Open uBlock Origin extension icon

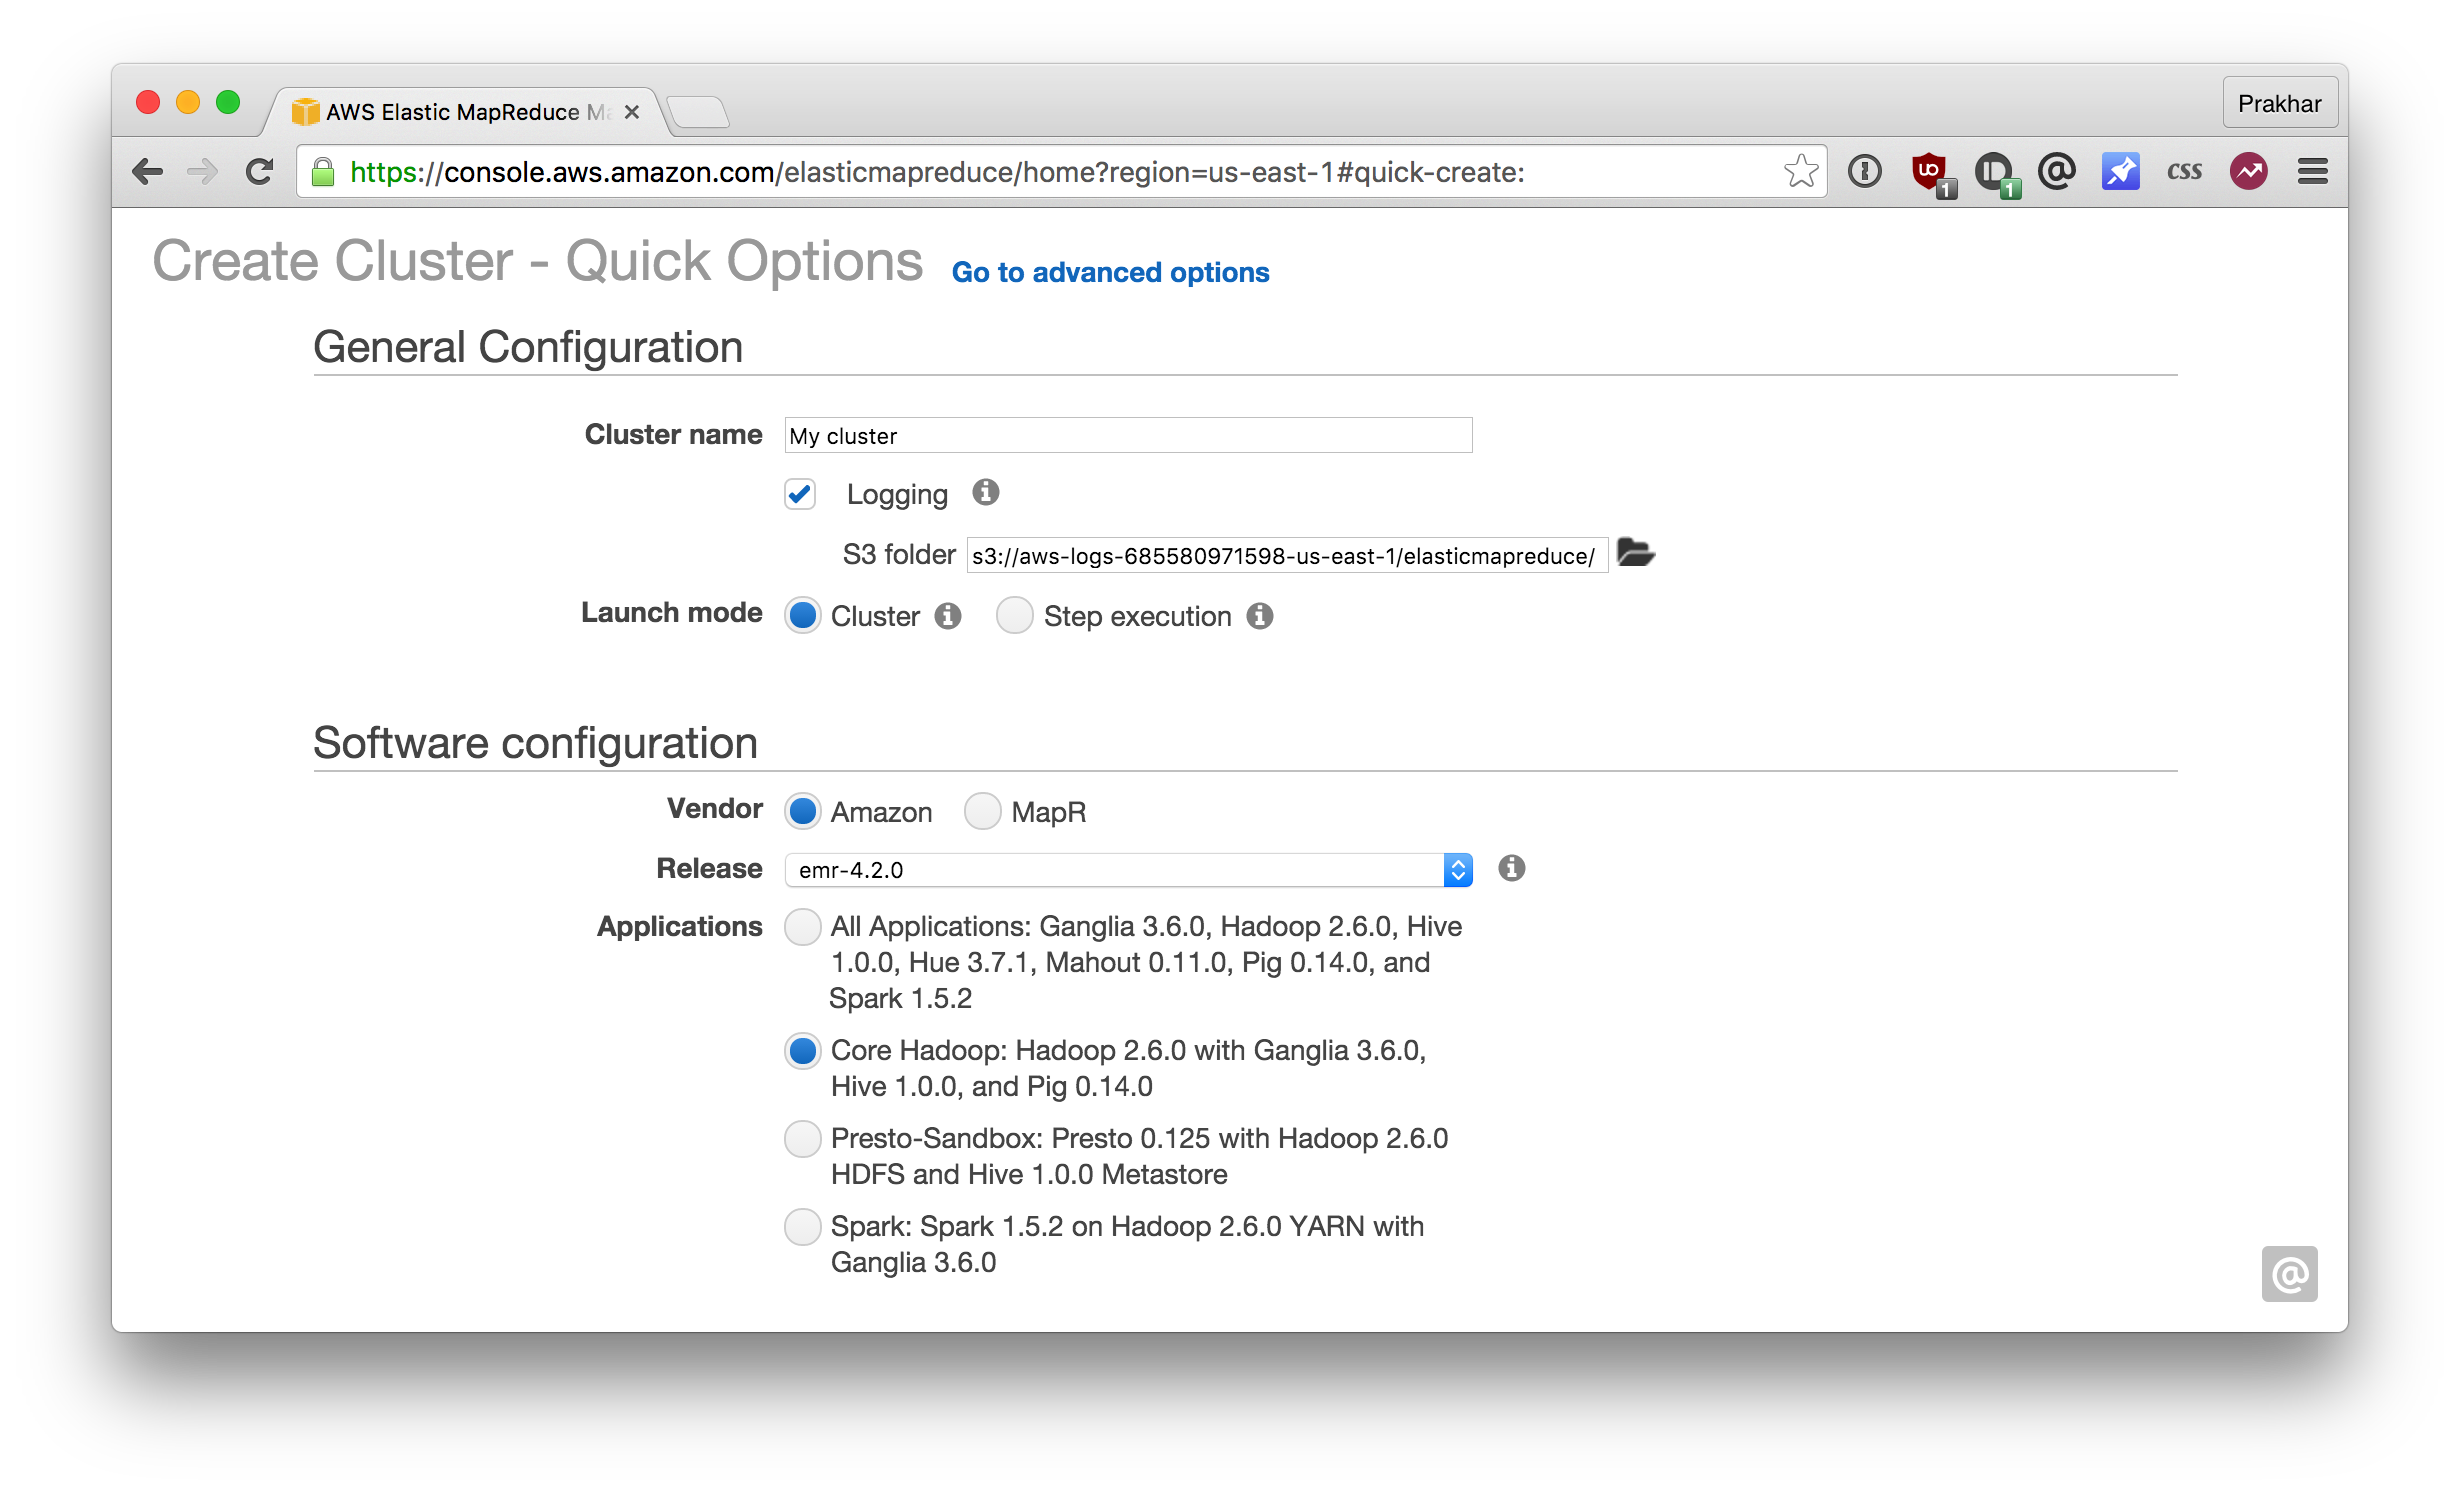(x=1930, y=172)
